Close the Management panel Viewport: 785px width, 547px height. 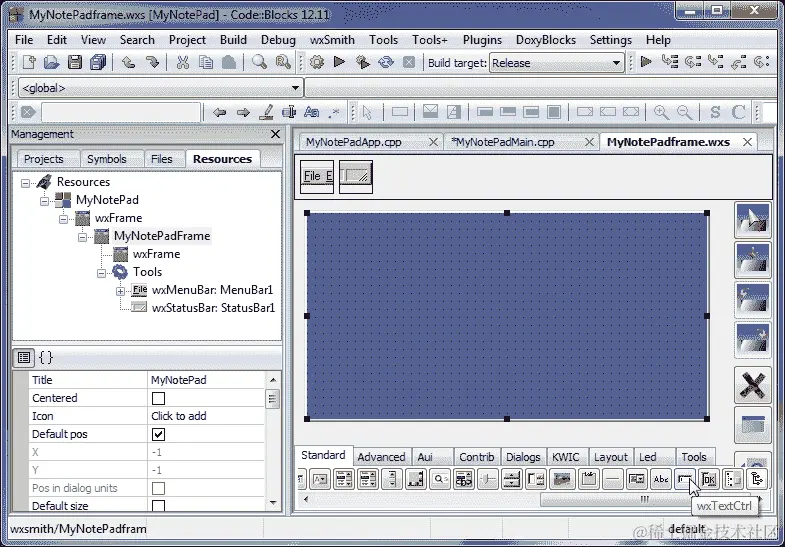[x=275, y=134]
